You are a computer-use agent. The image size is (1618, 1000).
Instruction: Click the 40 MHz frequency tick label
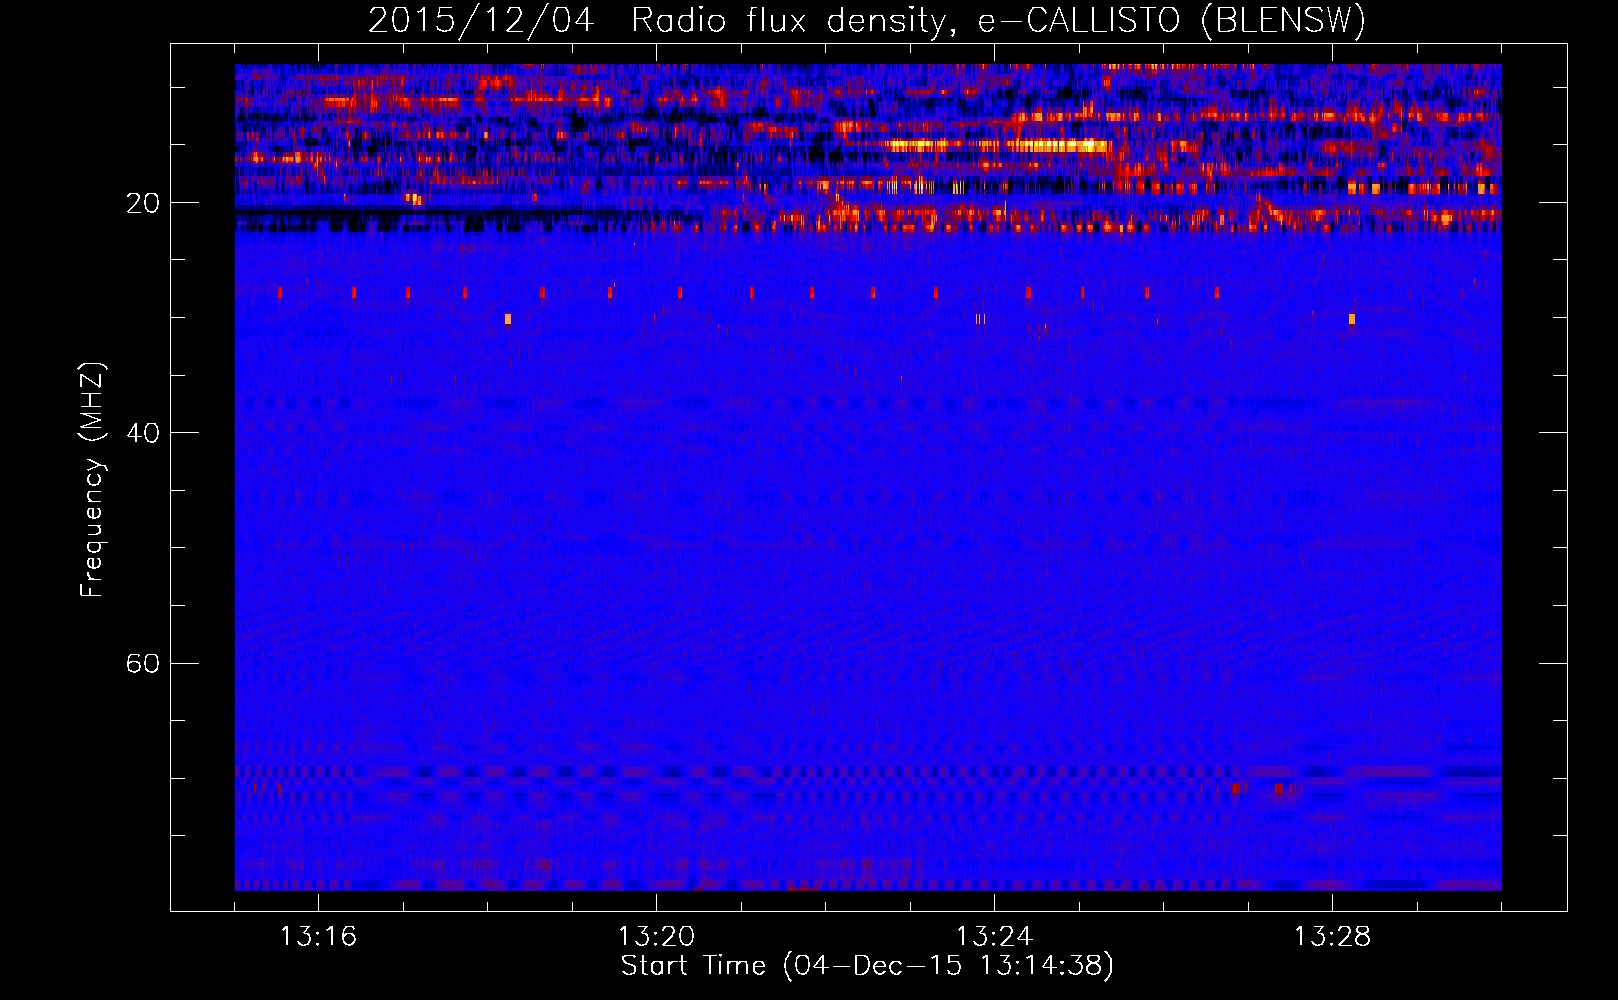[x=143, y=433]
